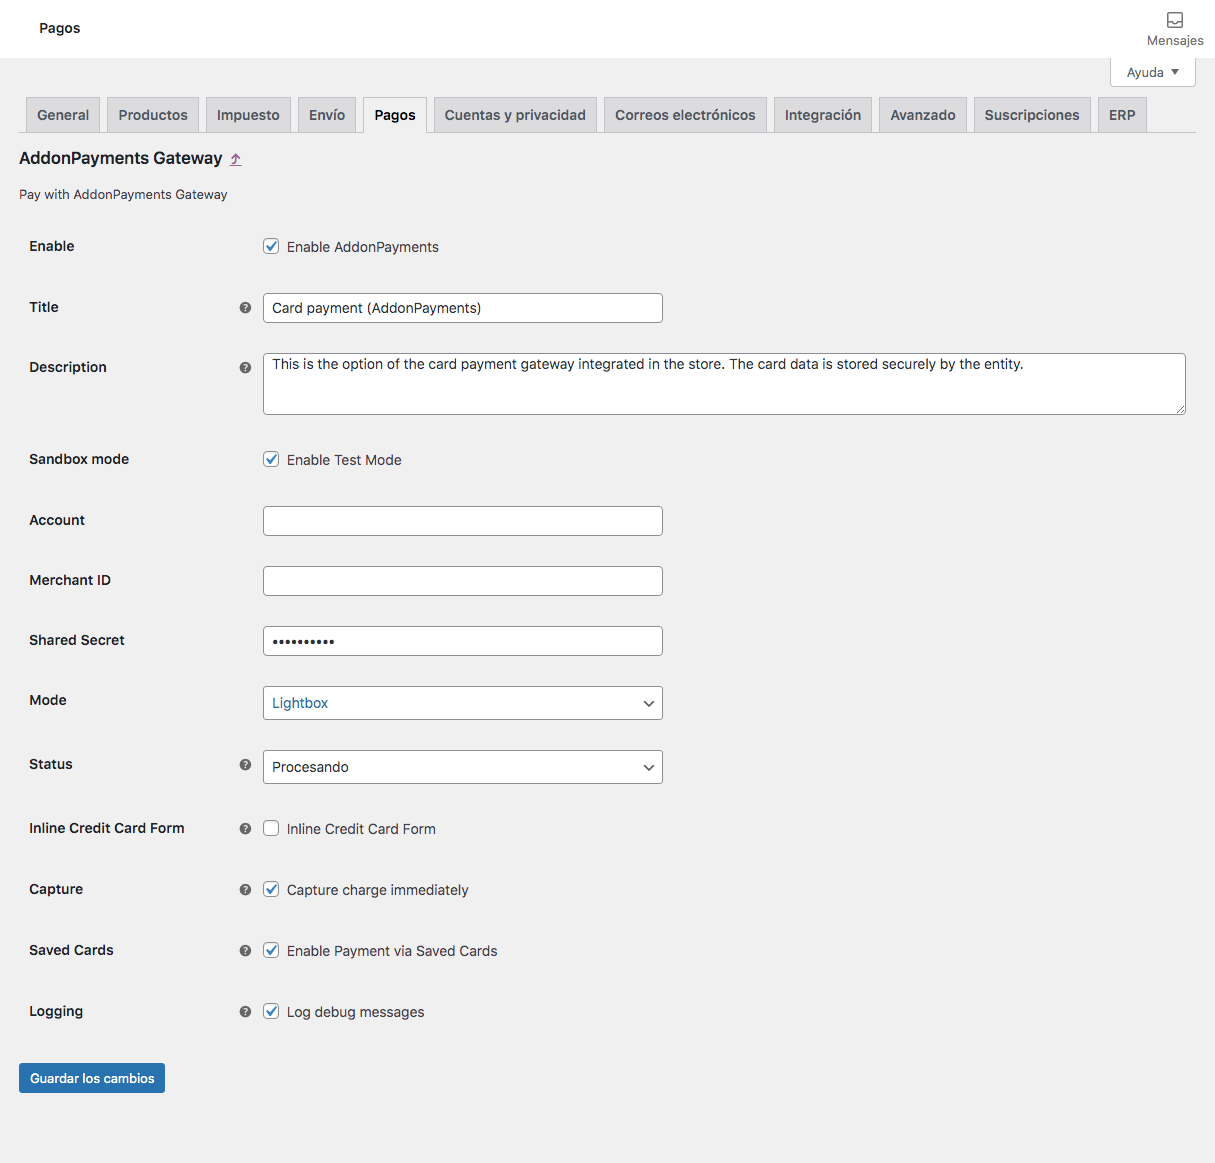This screenshot has width=1215, height=1163.
Task: Open the Status dropdown showing Procesando
Action: [462, 767]
